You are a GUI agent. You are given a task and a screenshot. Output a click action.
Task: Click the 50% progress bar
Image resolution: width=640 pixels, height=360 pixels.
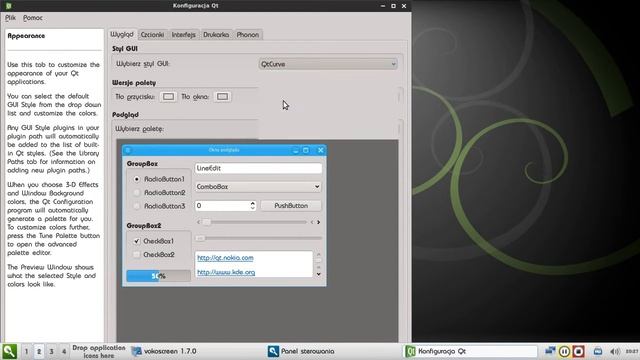click(158, 276)
